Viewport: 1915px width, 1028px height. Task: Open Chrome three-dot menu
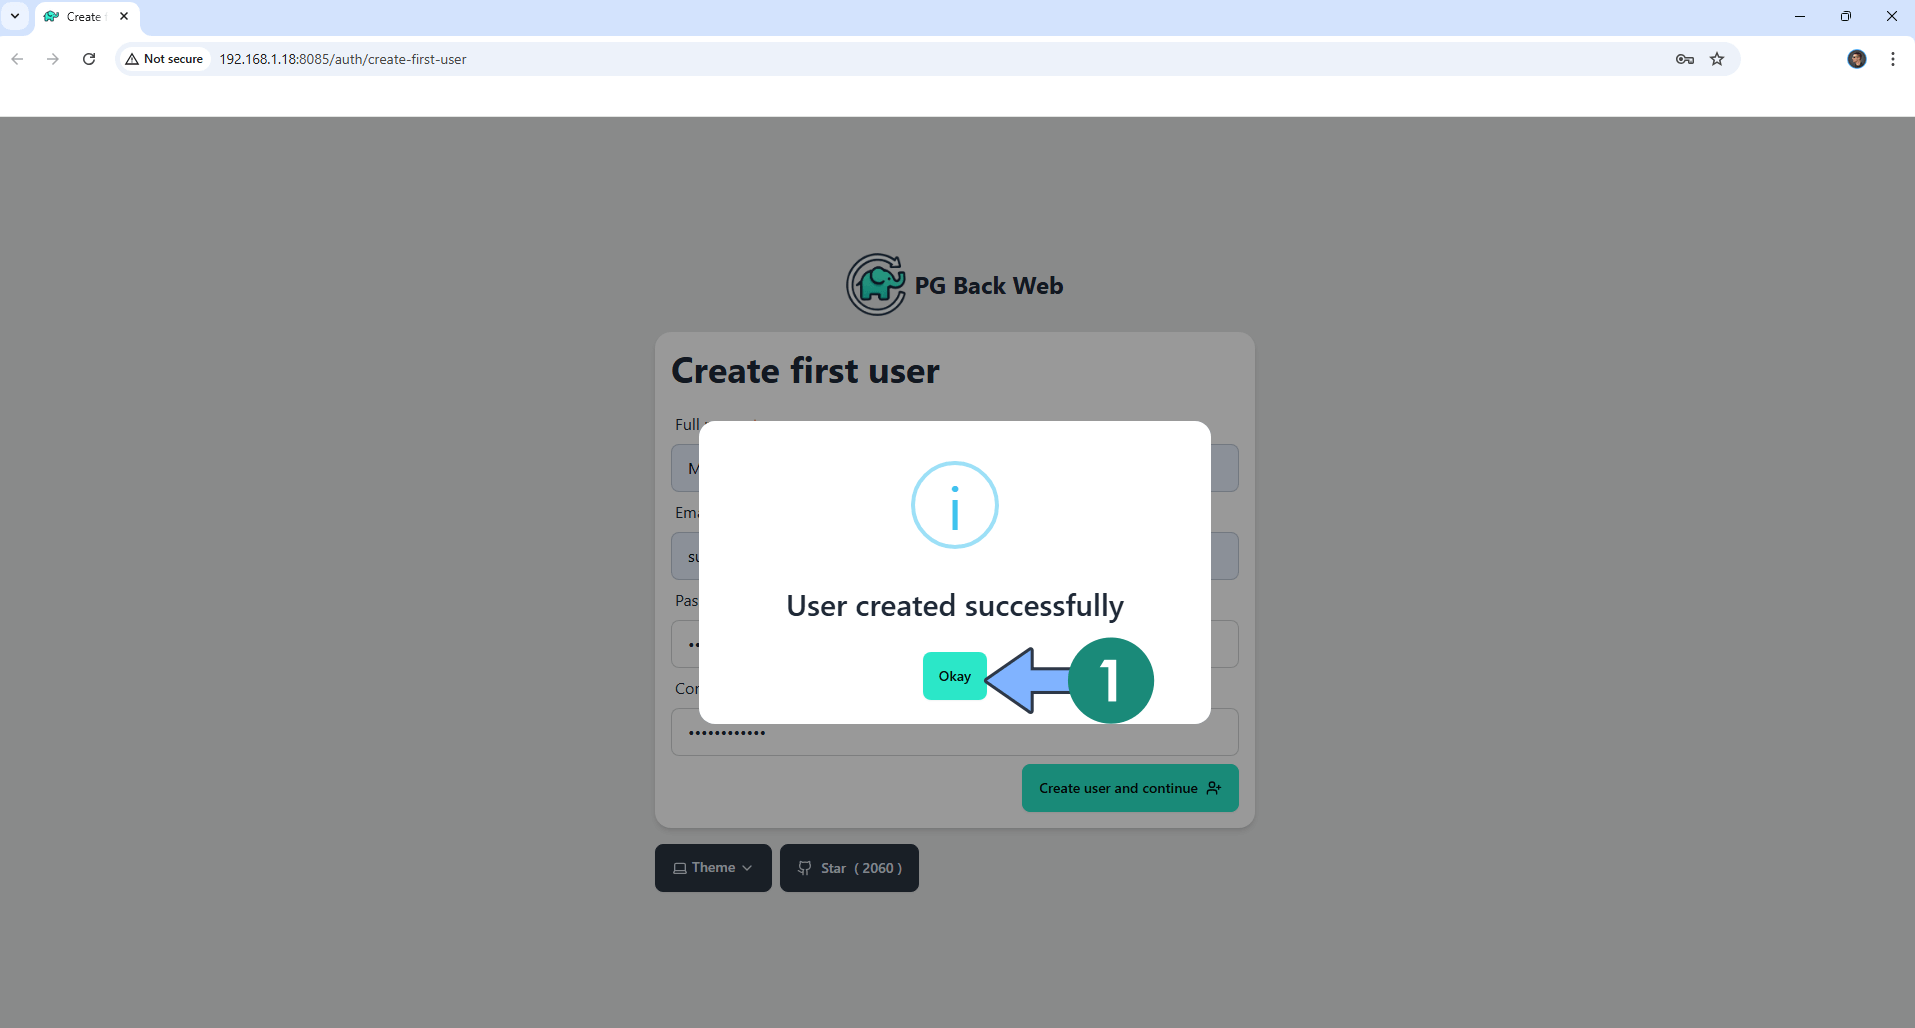point(1892,59)
